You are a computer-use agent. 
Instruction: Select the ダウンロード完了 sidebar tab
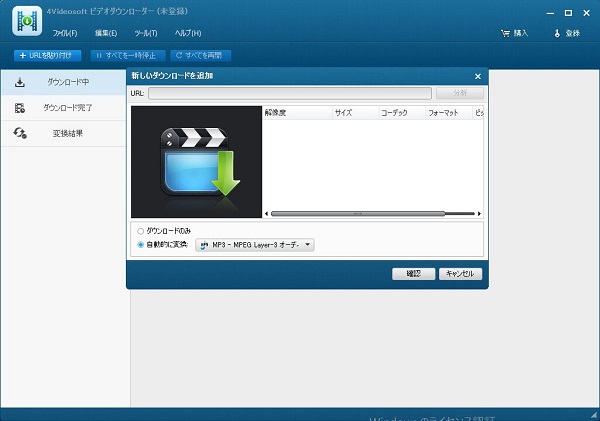point(63,108)
